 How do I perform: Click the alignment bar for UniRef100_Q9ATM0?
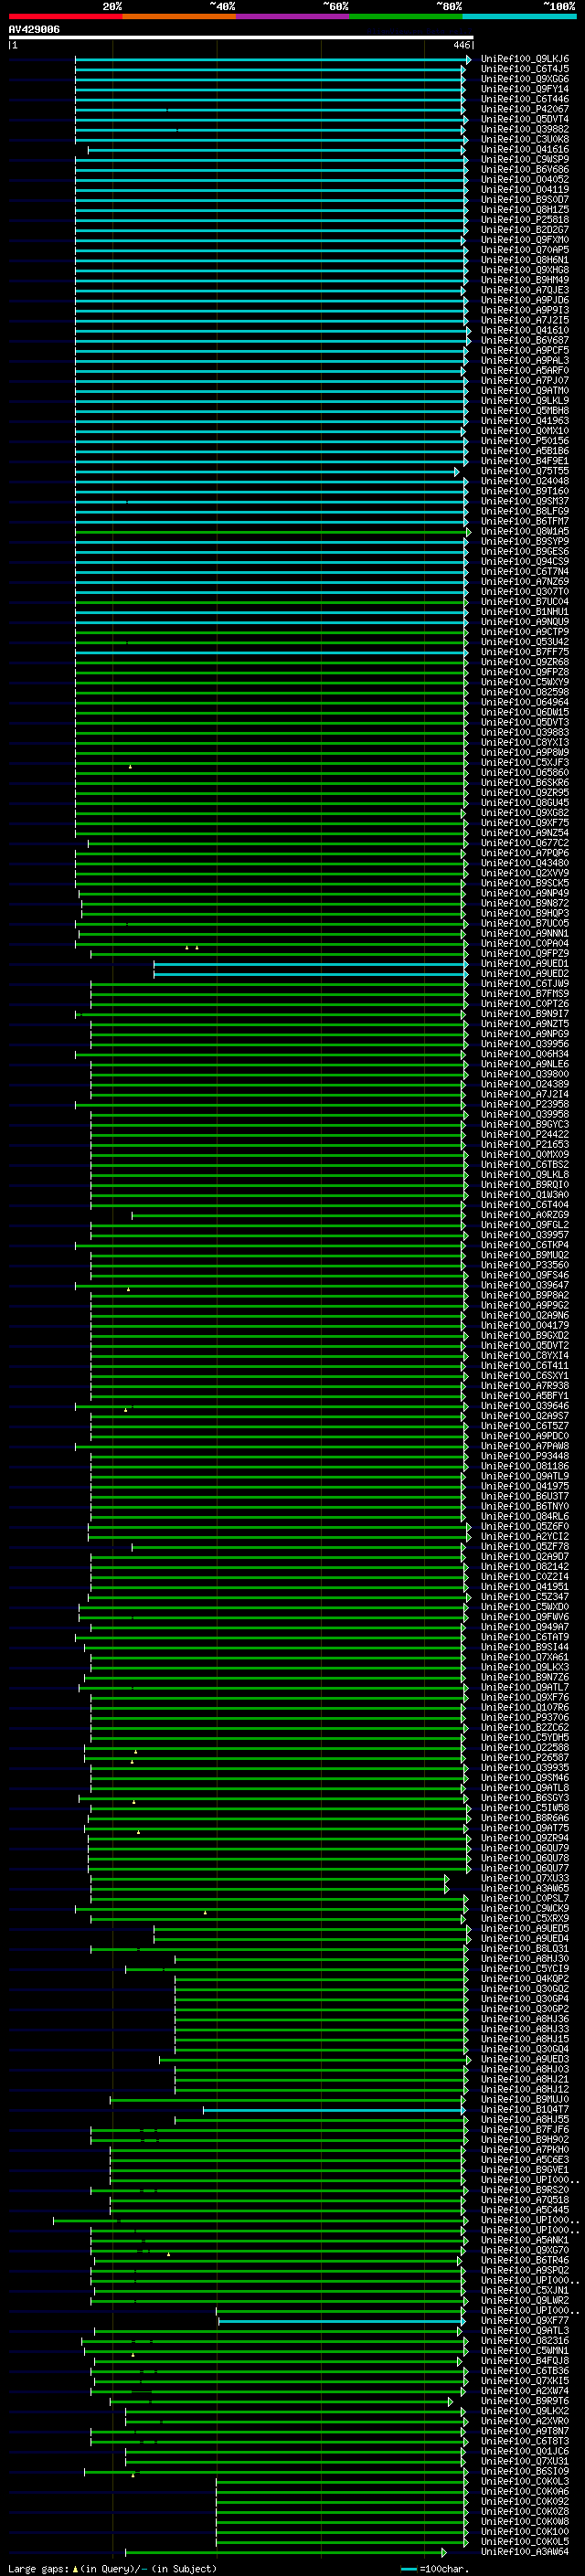[271, 391]
